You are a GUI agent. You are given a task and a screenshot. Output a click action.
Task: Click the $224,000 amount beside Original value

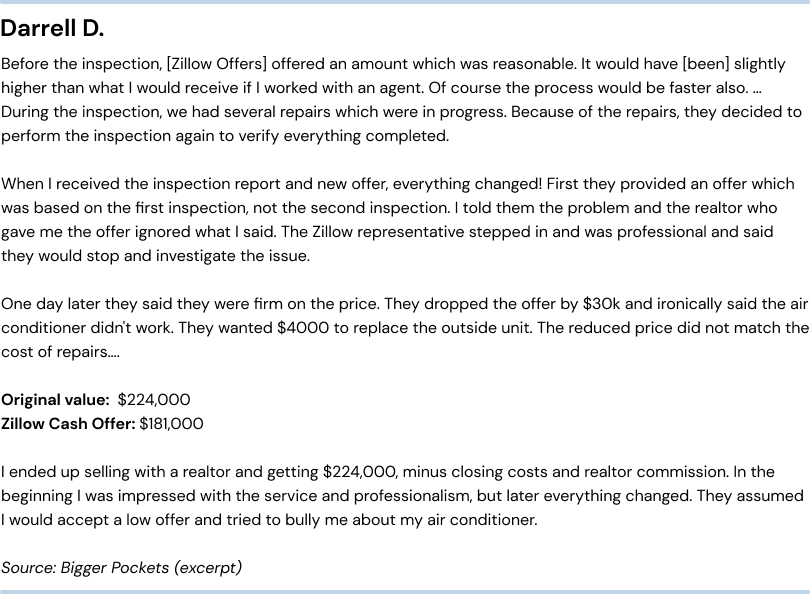(x=154, y=400)
